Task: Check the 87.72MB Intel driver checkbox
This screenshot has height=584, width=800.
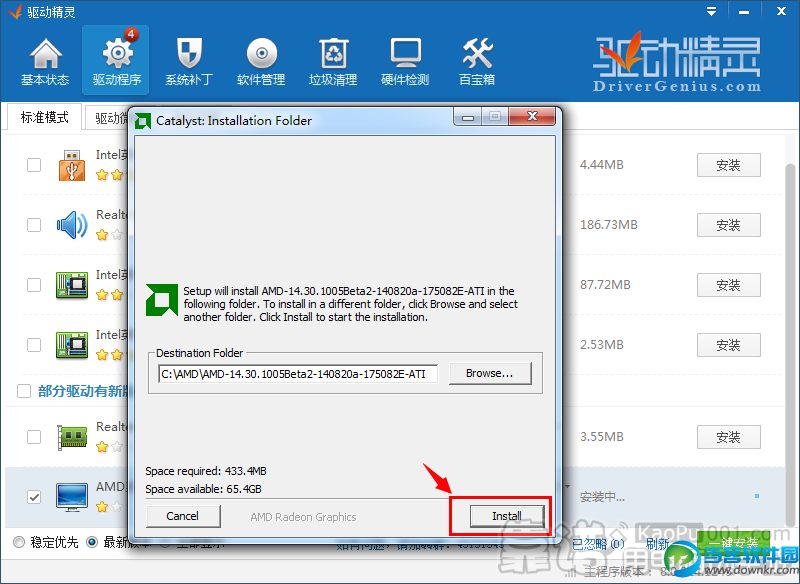Action: click(34, 285)
